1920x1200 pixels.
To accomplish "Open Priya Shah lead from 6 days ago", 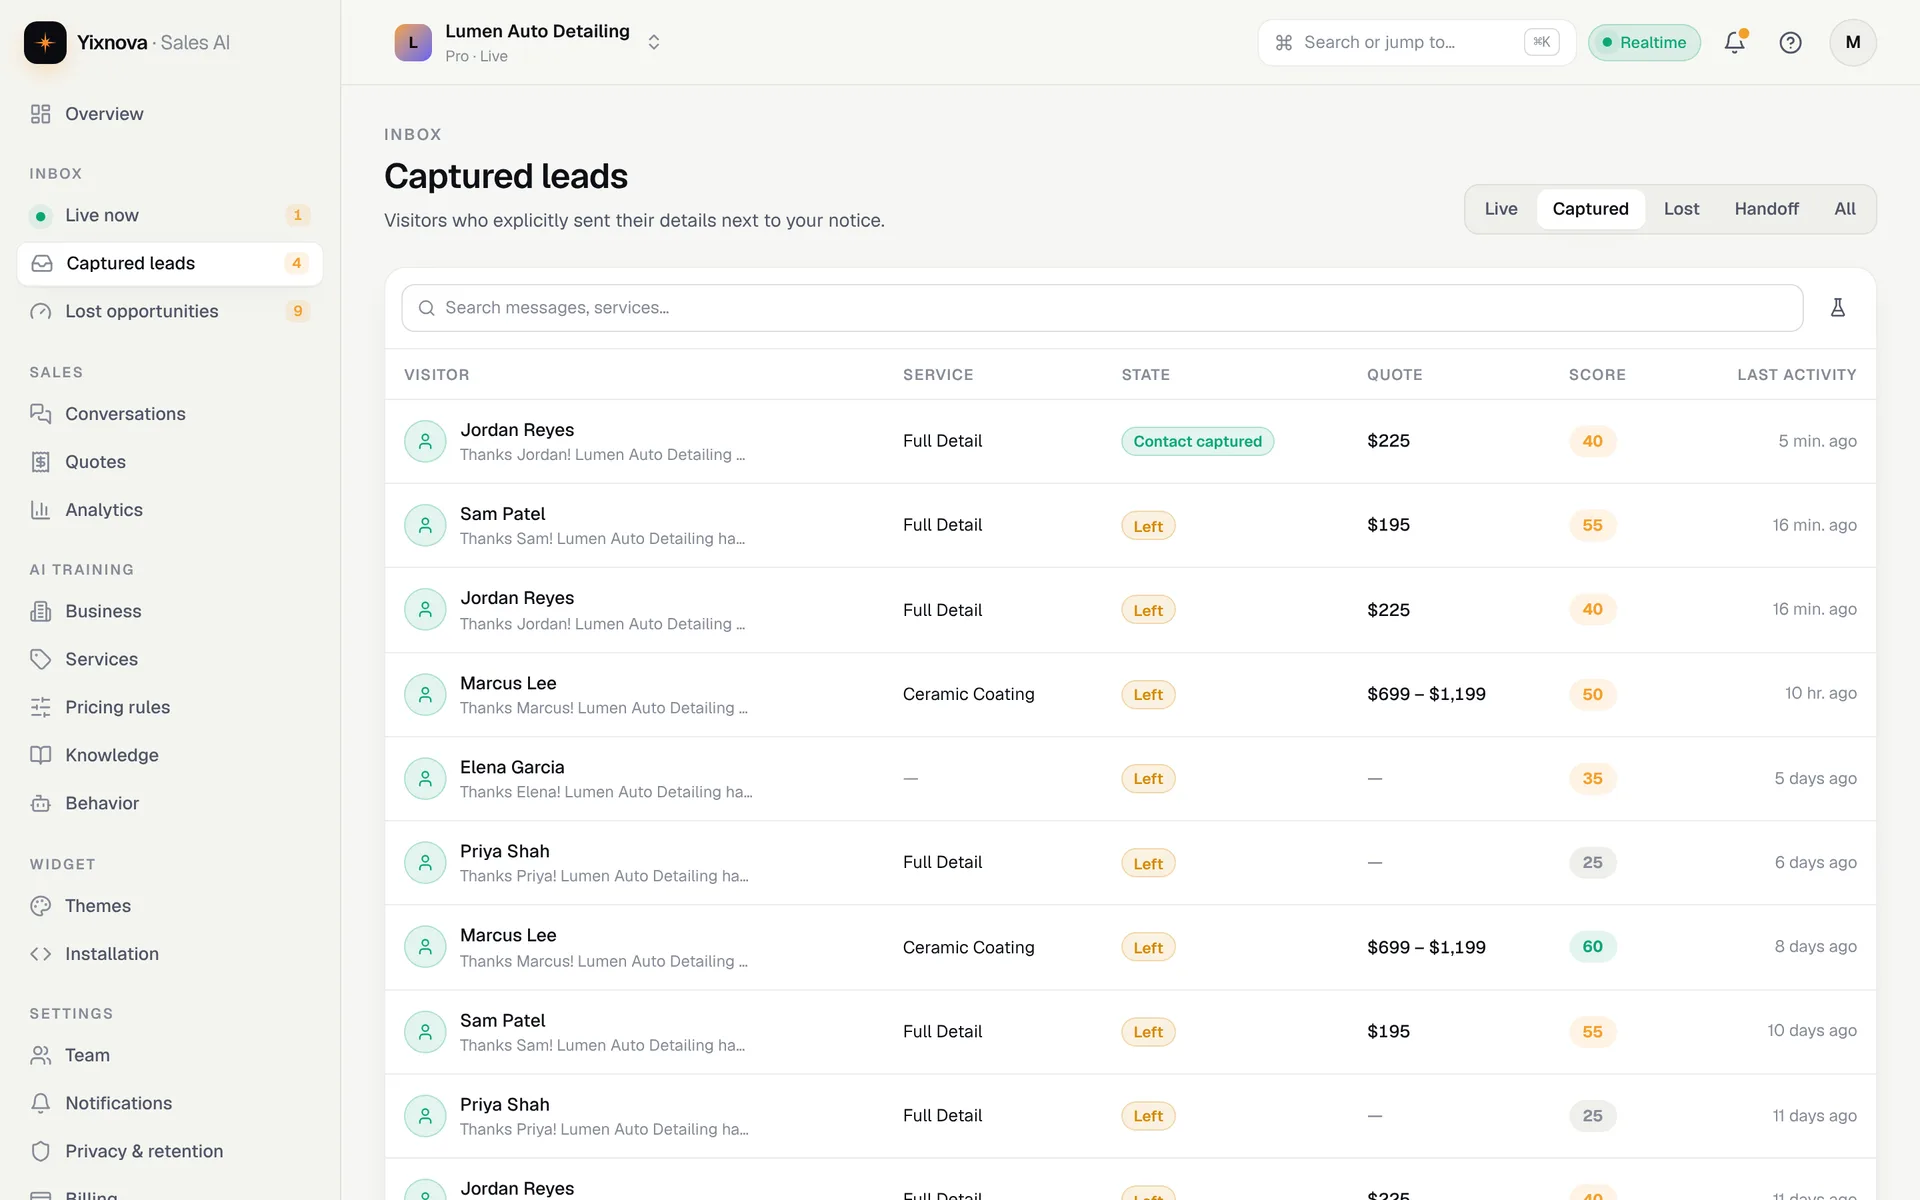I will tap(1130, 862).
